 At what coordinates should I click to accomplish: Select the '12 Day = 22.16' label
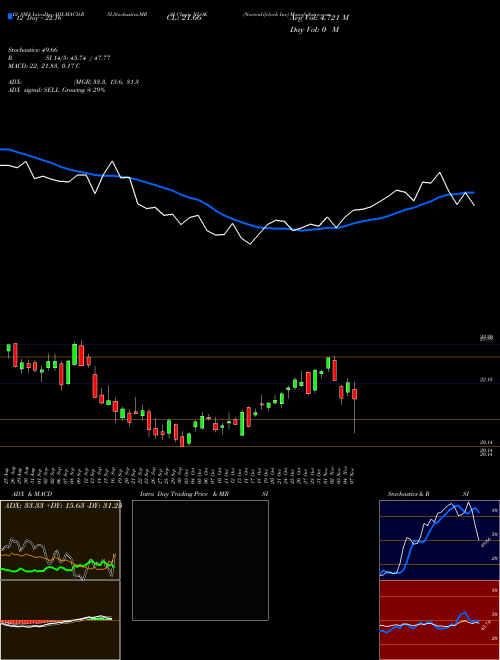tap(37, 18)
